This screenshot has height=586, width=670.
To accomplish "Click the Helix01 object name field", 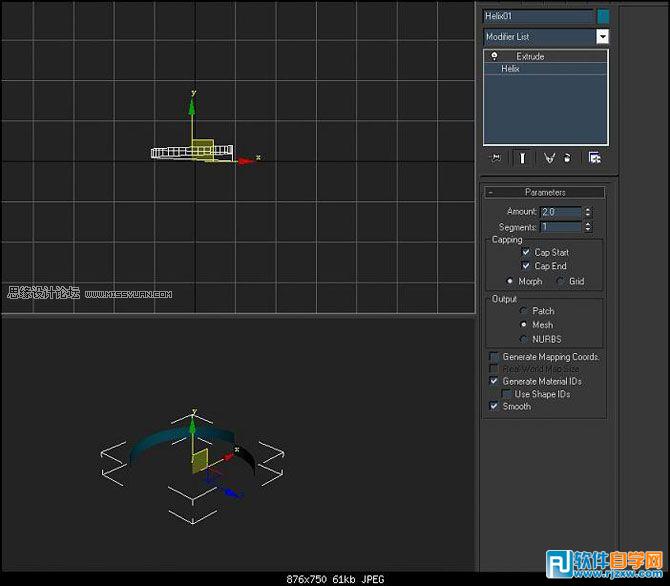I will pos(538,16).
